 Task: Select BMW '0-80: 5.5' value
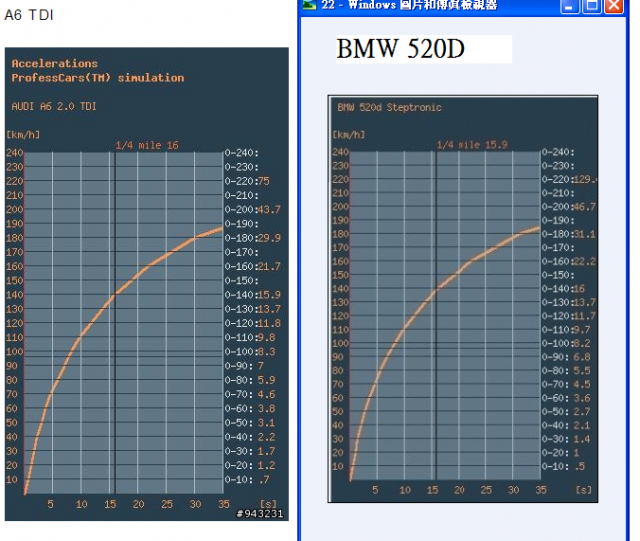point(566,370)
